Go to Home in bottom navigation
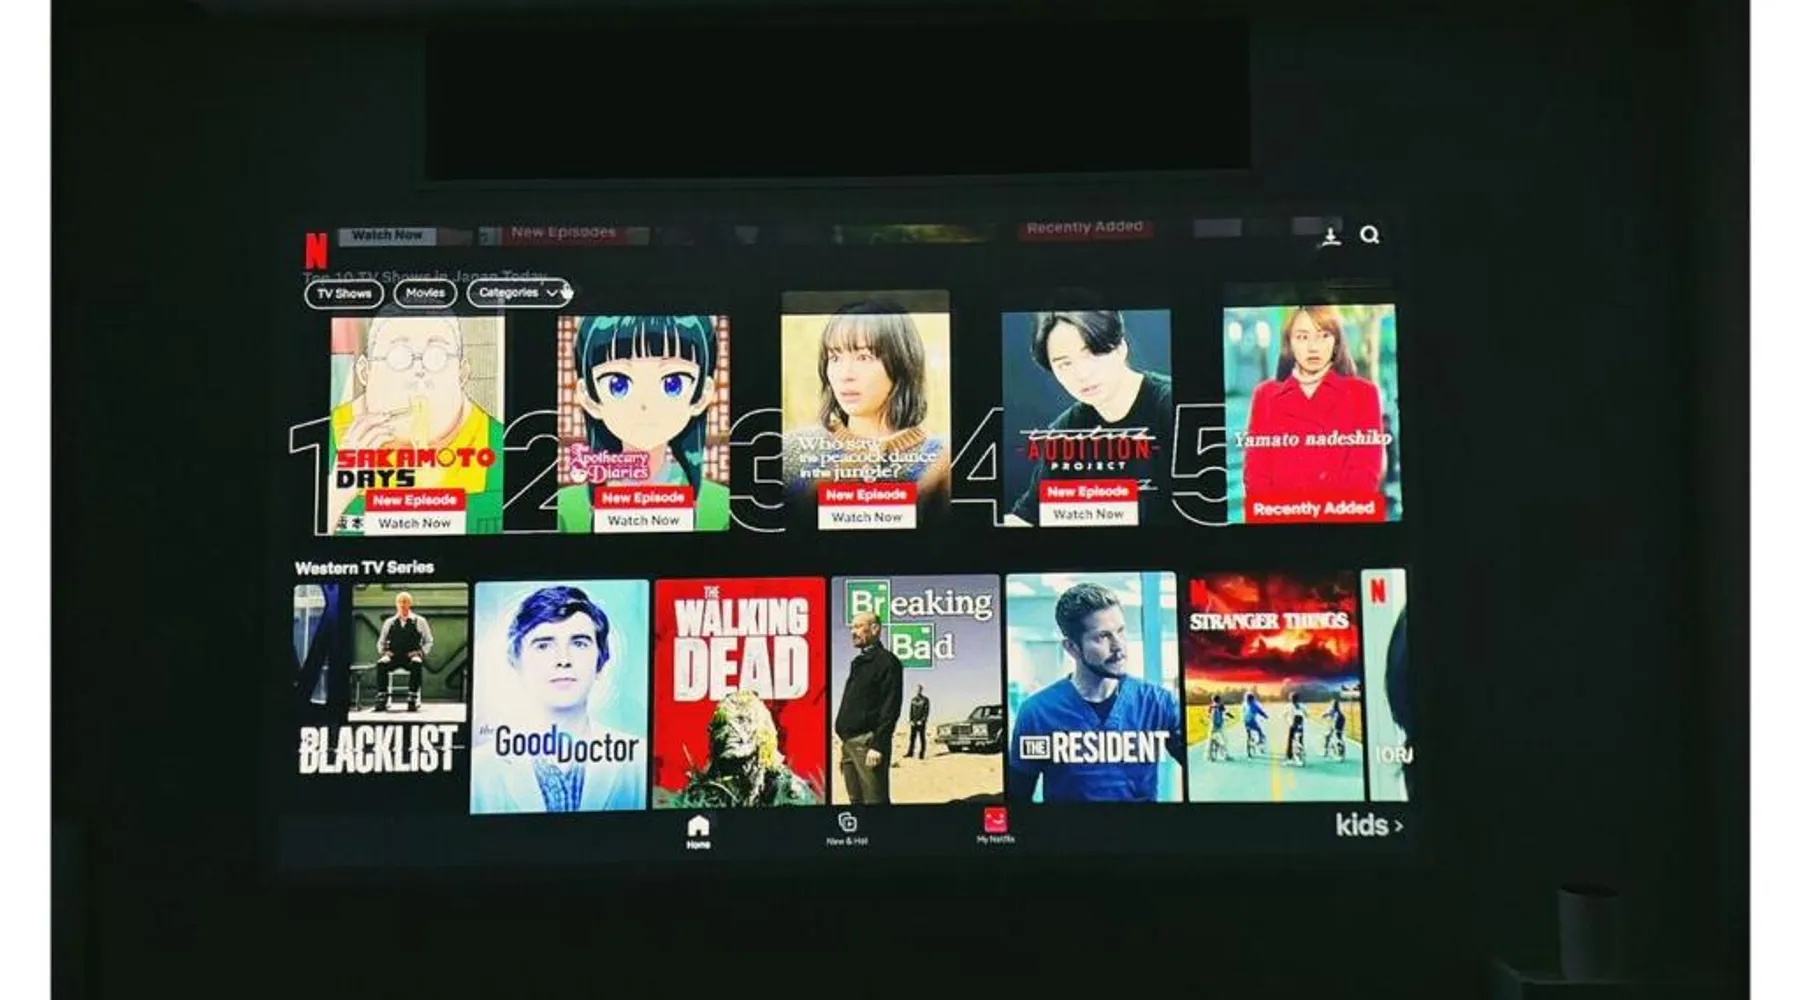Image resolution: width=1800 pixels, height=1000 pixels. point(698,830)
